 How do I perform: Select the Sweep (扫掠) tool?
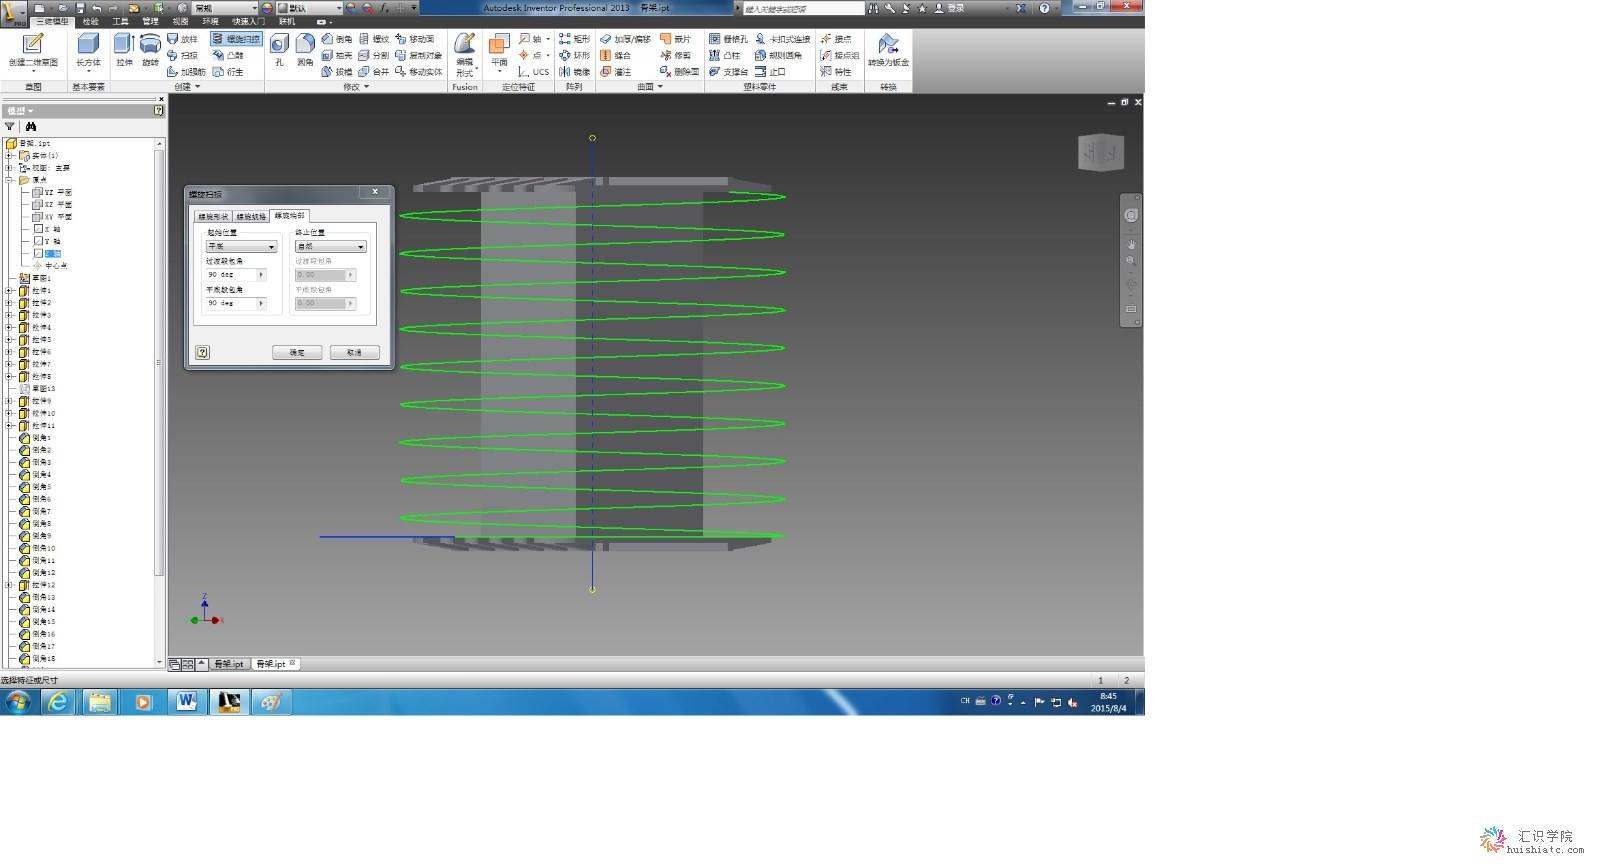[183, 55]
